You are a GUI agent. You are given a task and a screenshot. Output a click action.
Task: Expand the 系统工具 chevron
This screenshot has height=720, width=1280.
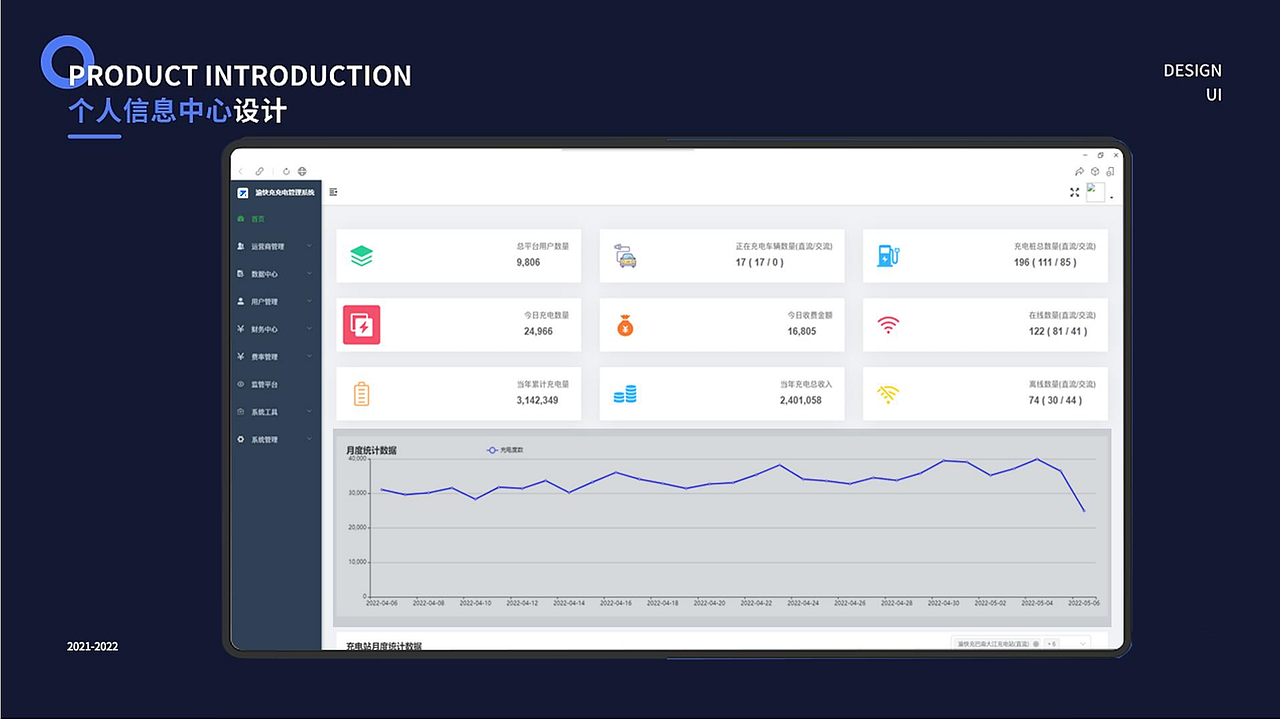(x=309, y=412)
